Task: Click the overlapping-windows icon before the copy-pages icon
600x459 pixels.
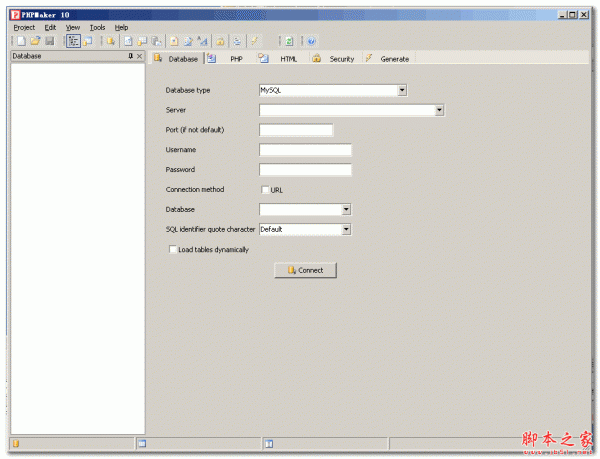Action: point(142,41)
